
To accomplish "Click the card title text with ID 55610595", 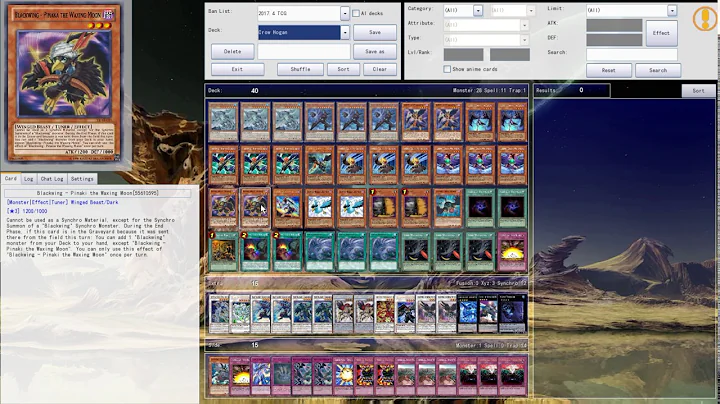I will [97, 193].
